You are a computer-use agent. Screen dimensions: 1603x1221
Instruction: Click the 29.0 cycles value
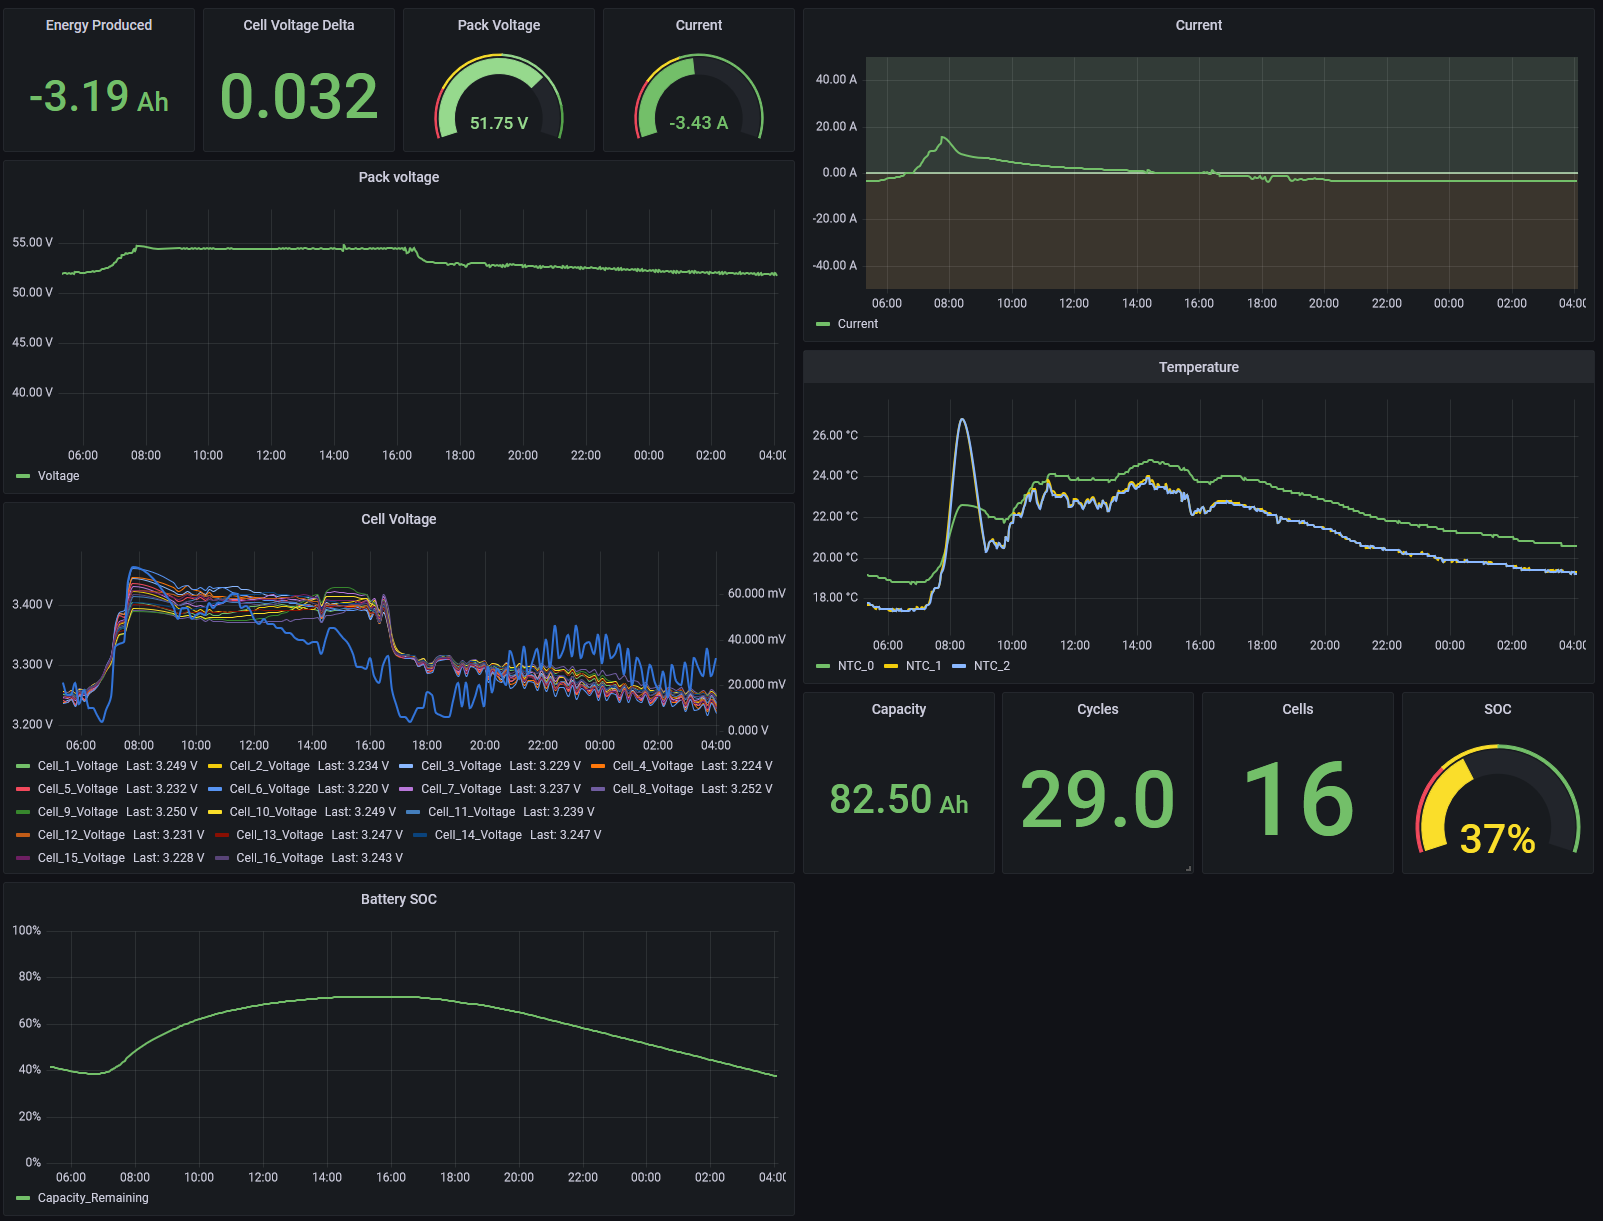(x=1098, y=800)
